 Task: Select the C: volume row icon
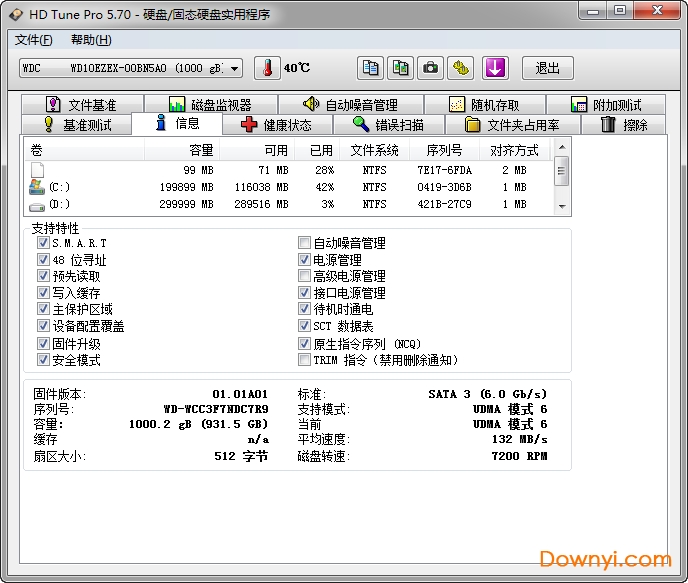click(37, 187)
